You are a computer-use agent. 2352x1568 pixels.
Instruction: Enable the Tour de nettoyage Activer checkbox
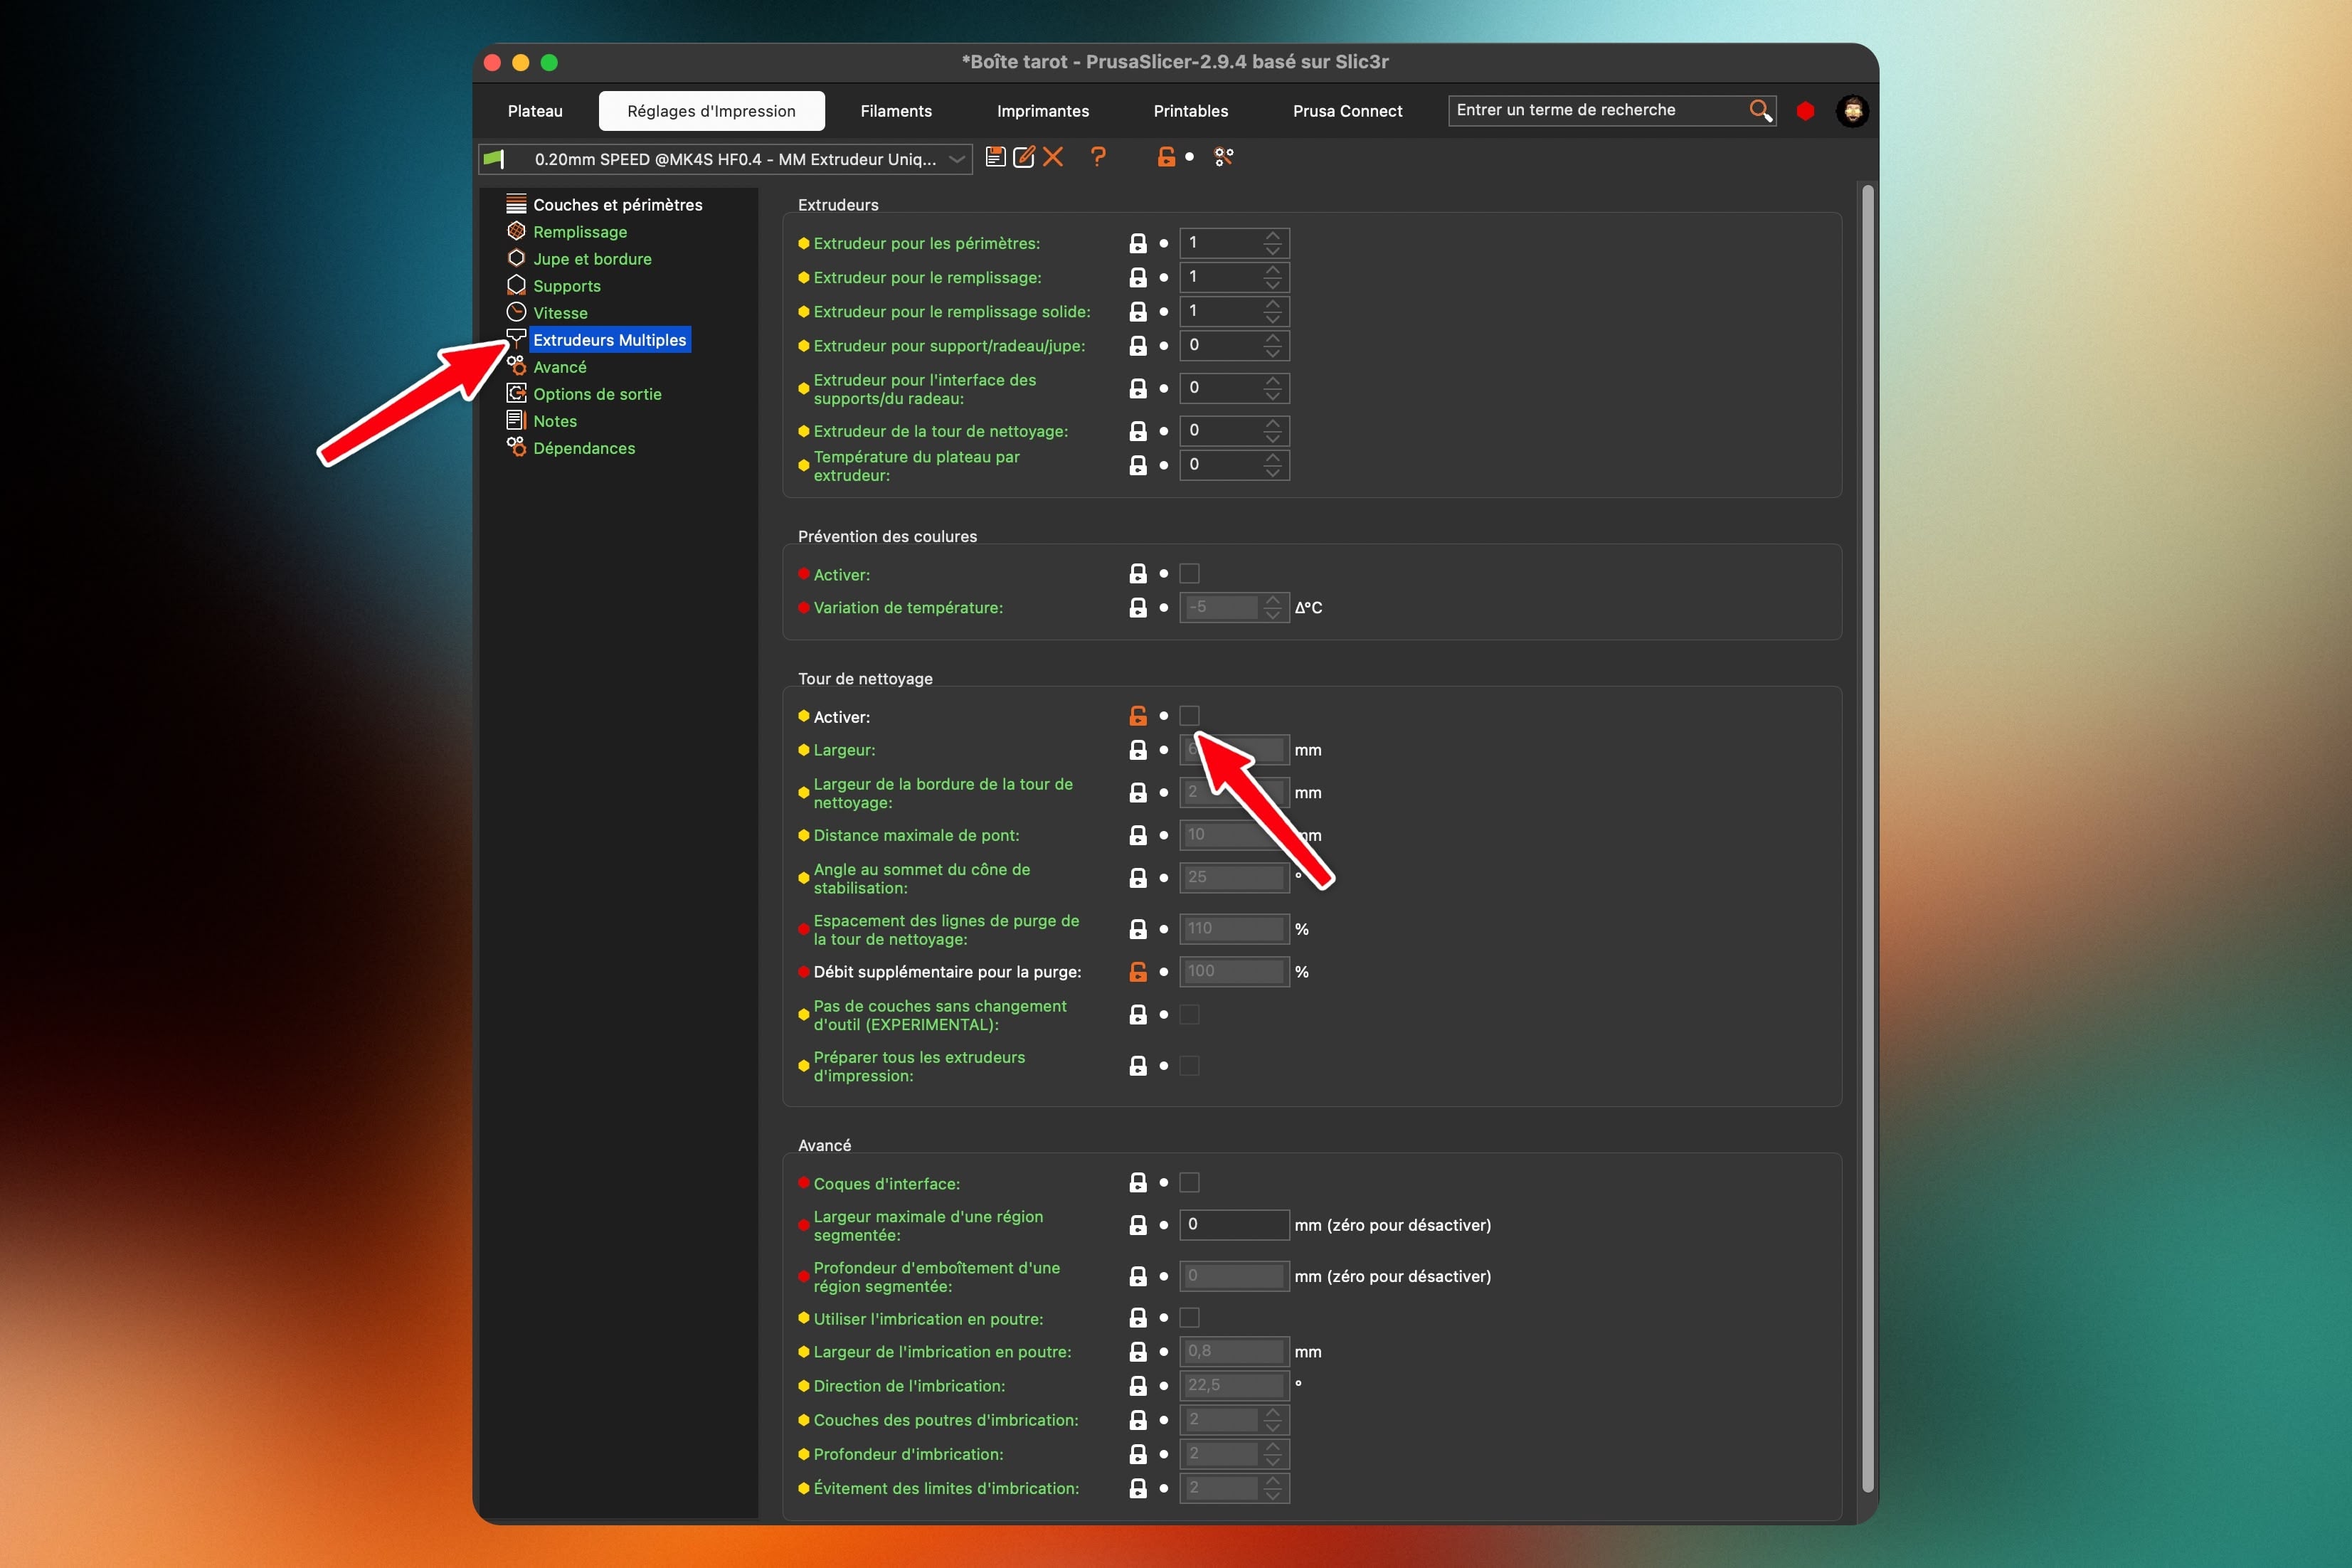tap(1189, 716)
